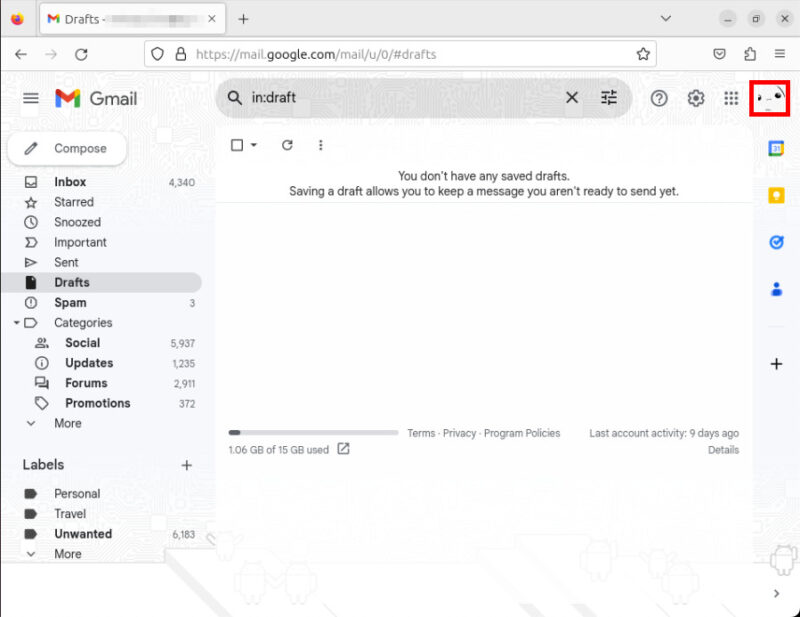
Task: Open Google Keep from the side panel
Action: (x=777, y=195)
